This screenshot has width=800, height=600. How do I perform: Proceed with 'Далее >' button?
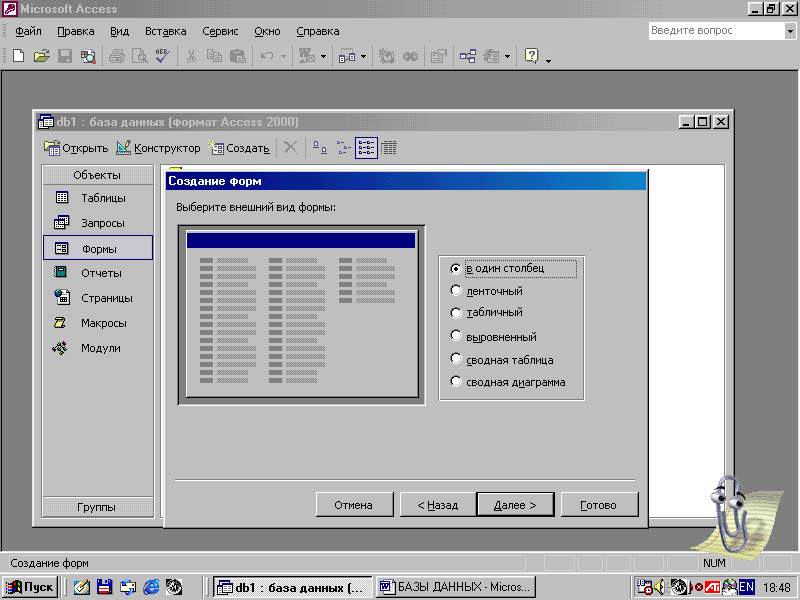515,505
